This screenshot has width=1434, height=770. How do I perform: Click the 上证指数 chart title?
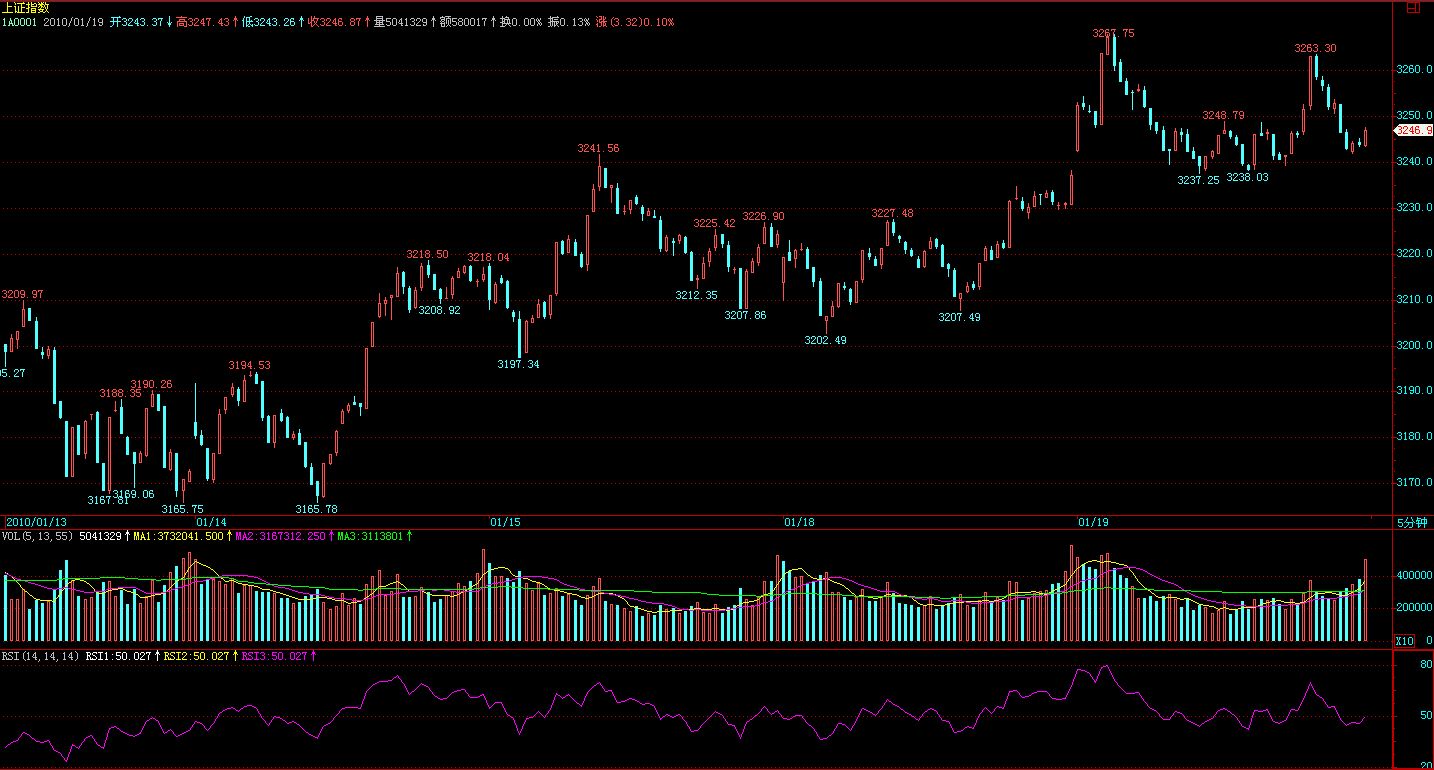tap(25, 7)
